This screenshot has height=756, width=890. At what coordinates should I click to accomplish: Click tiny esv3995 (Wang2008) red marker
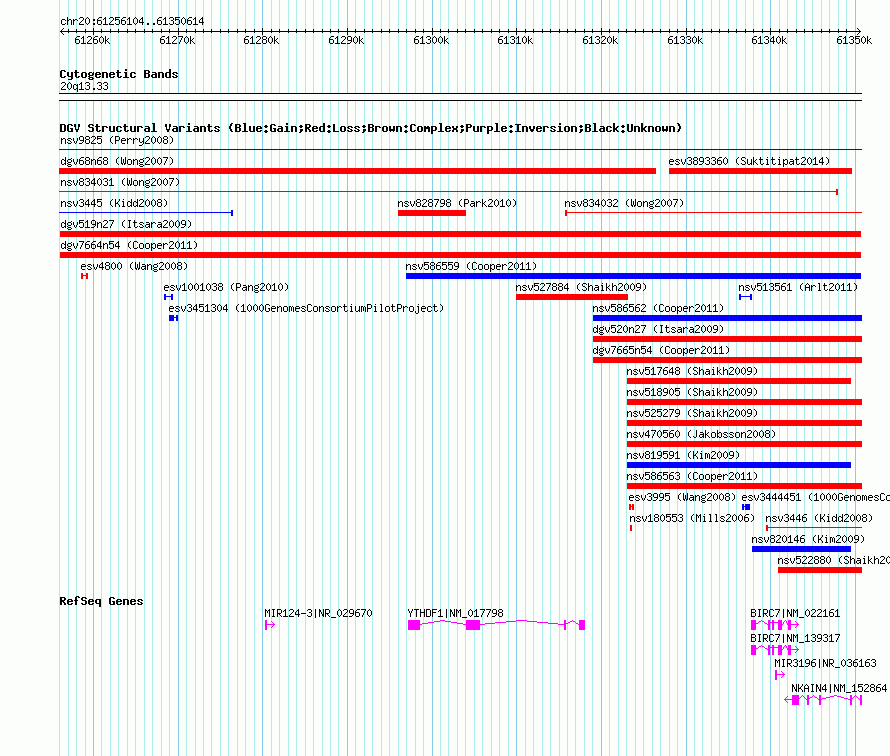tap(631, 507)
